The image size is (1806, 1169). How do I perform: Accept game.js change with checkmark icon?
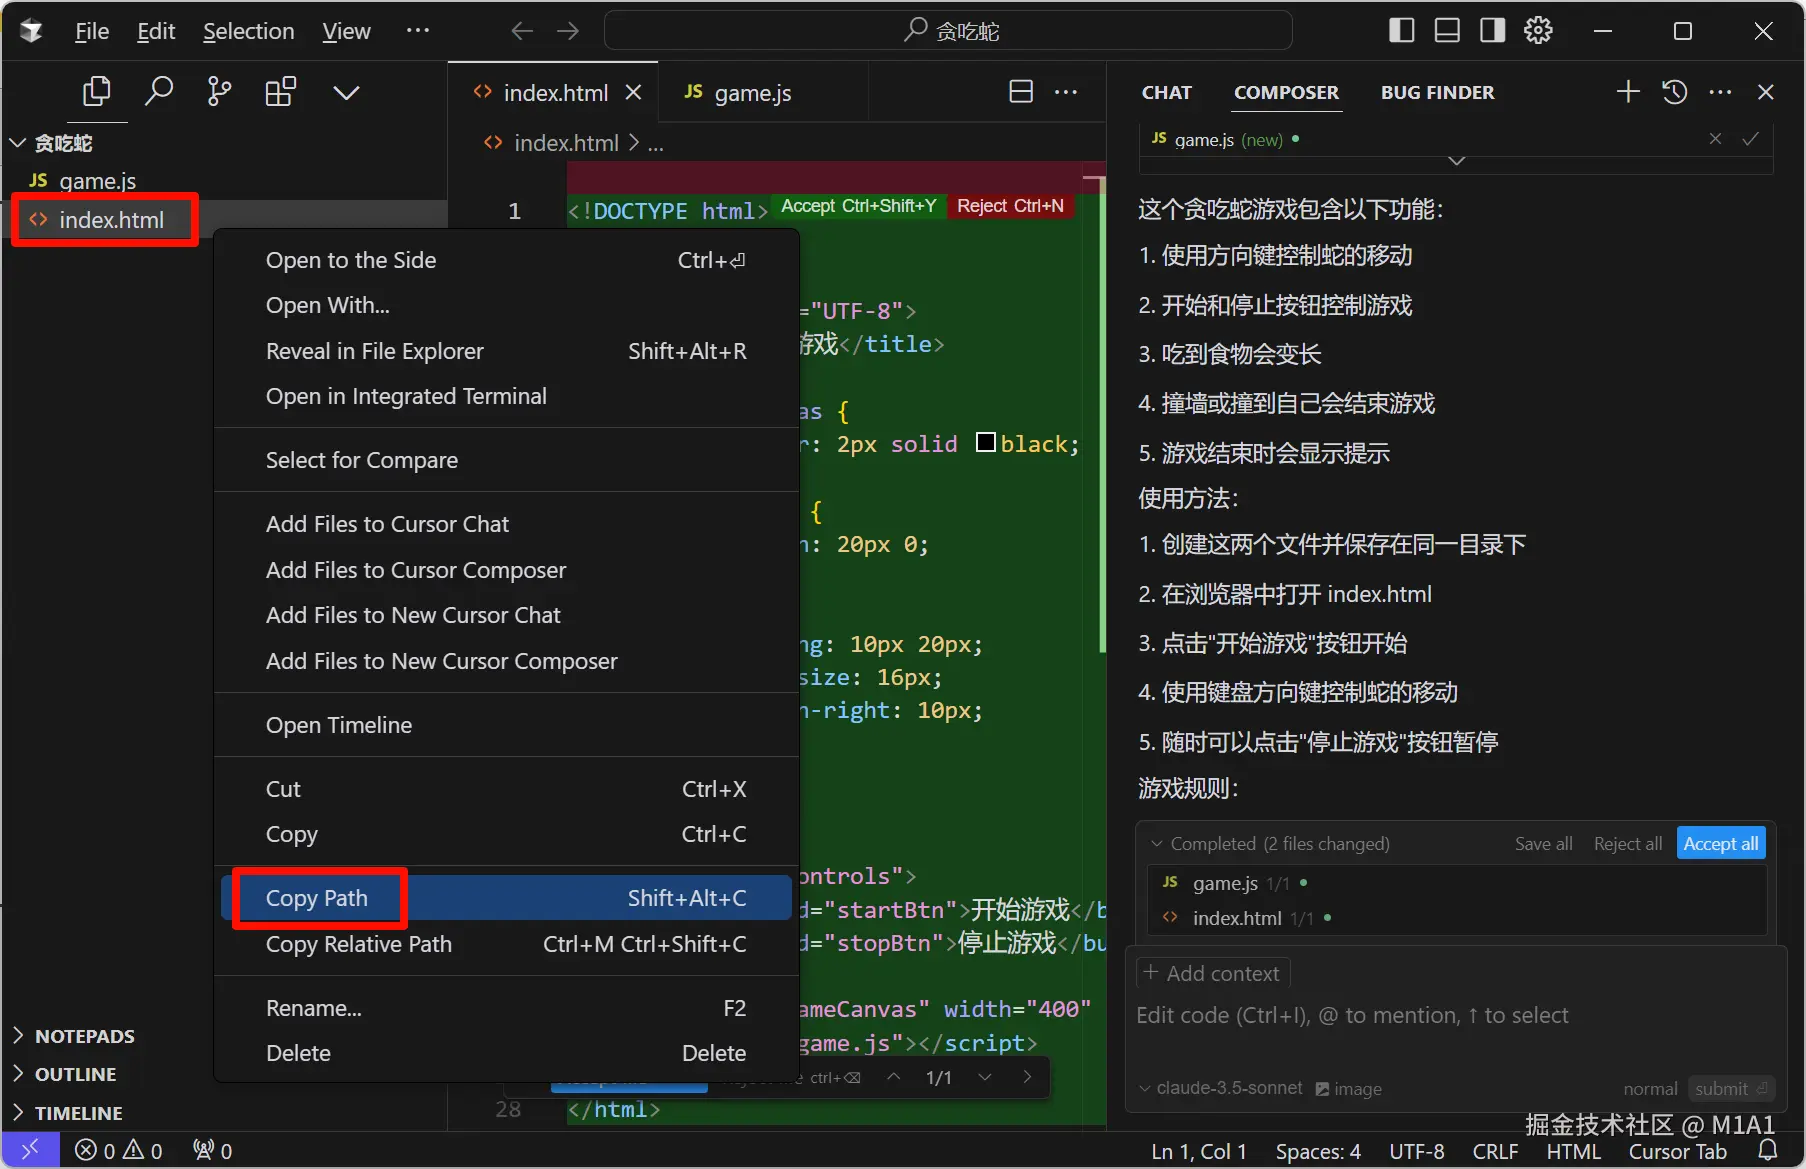1750,139
